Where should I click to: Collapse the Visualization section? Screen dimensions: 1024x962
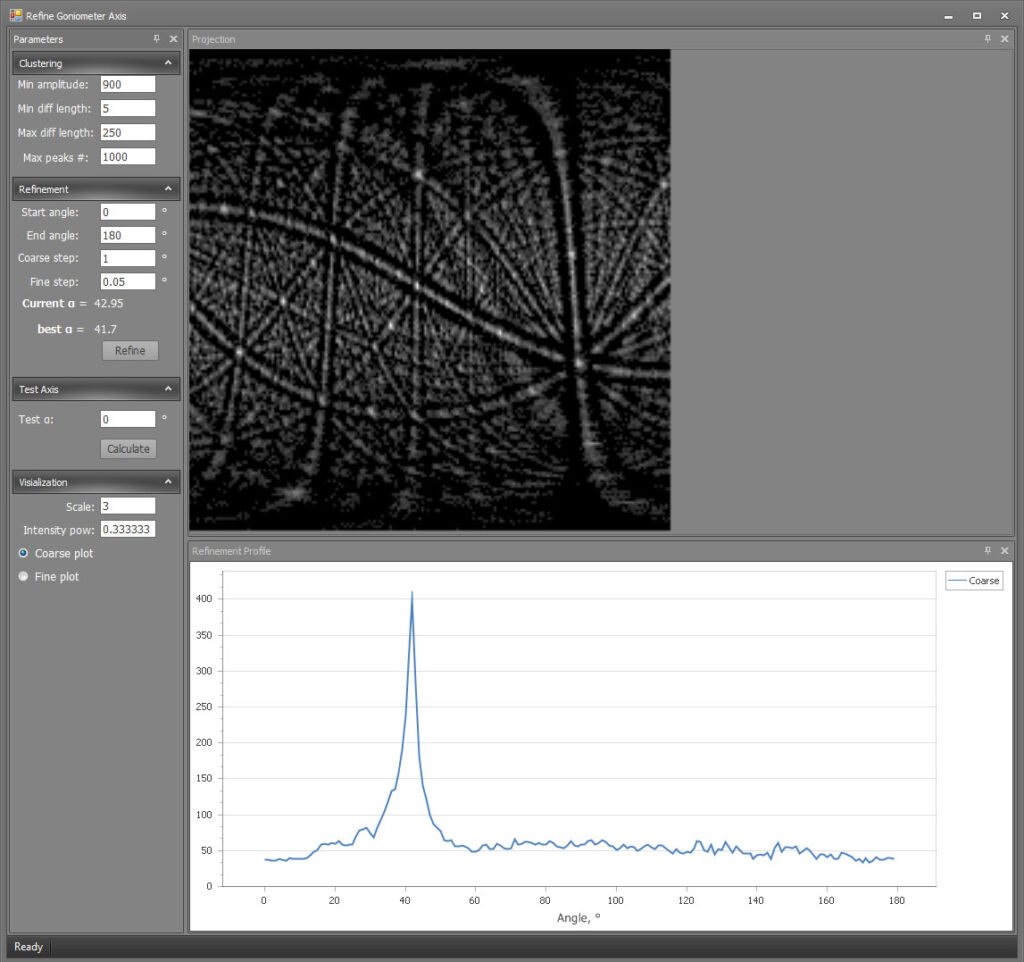[x=168, y=482]
